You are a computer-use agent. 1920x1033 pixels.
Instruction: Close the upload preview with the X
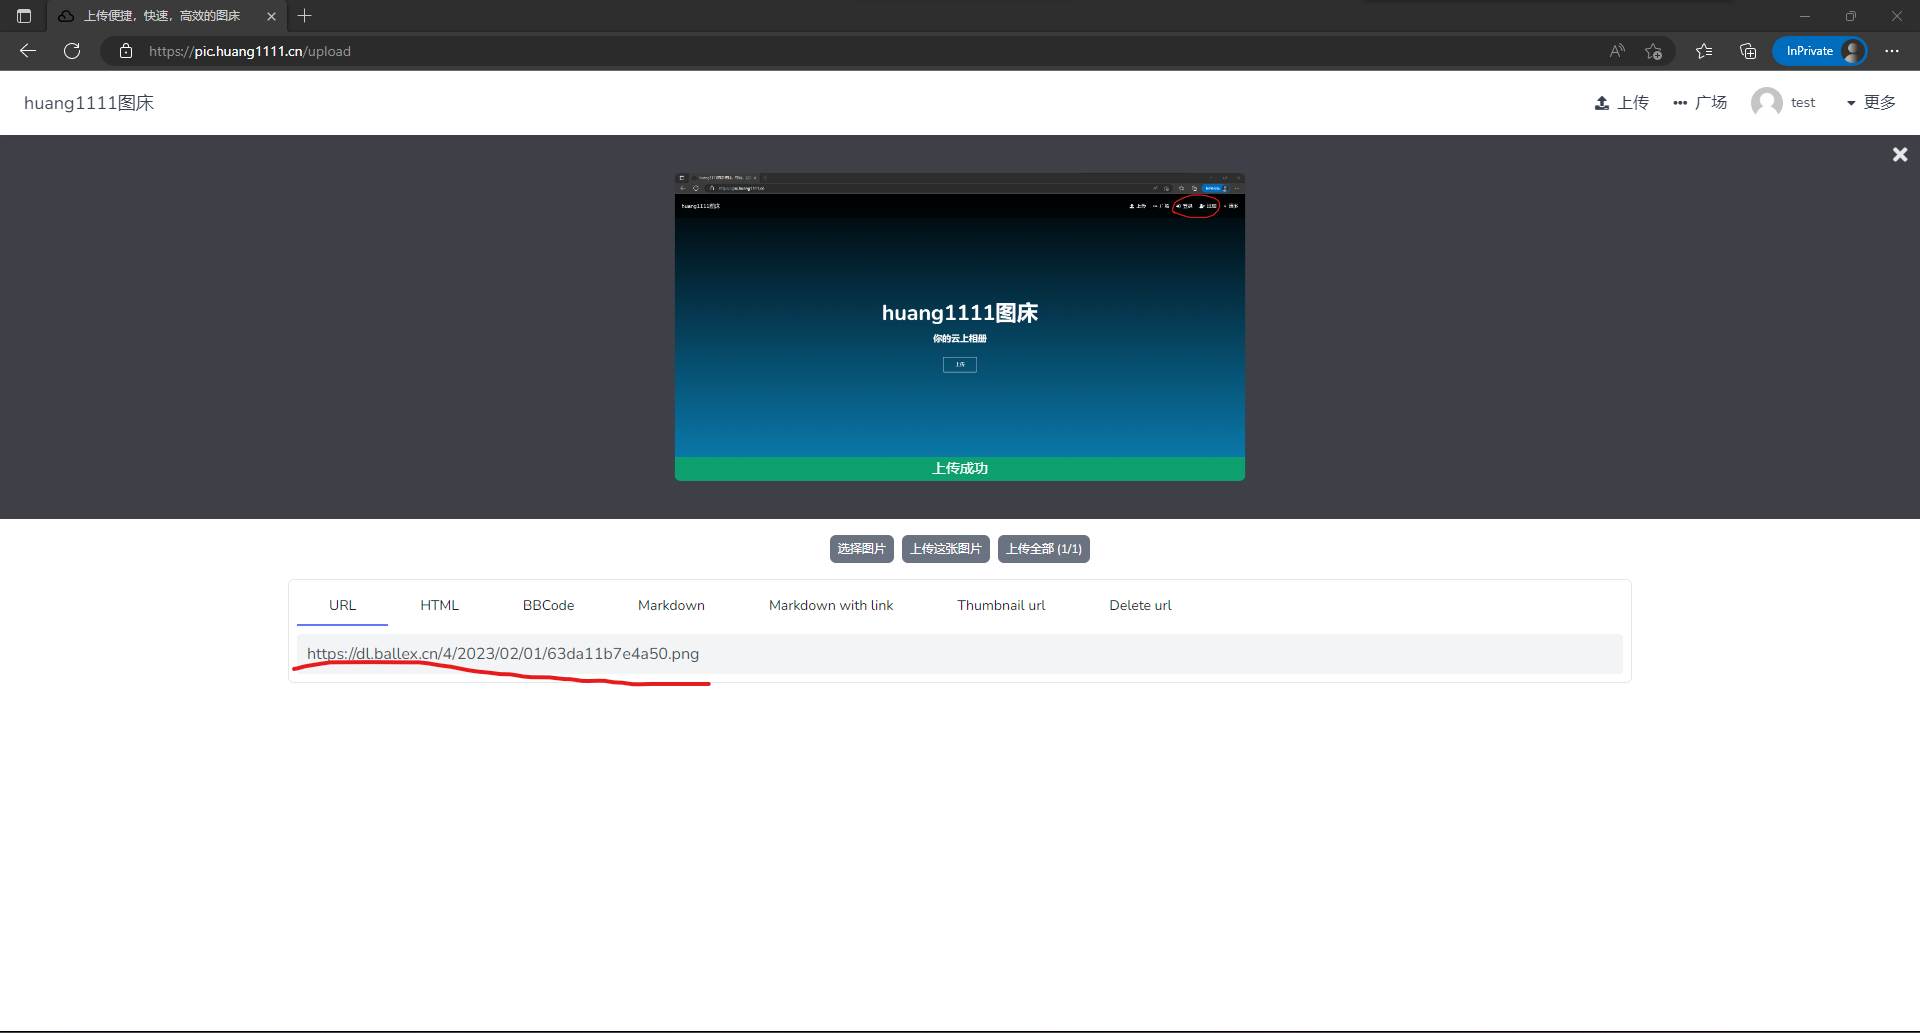click(x=1899, y=154)
